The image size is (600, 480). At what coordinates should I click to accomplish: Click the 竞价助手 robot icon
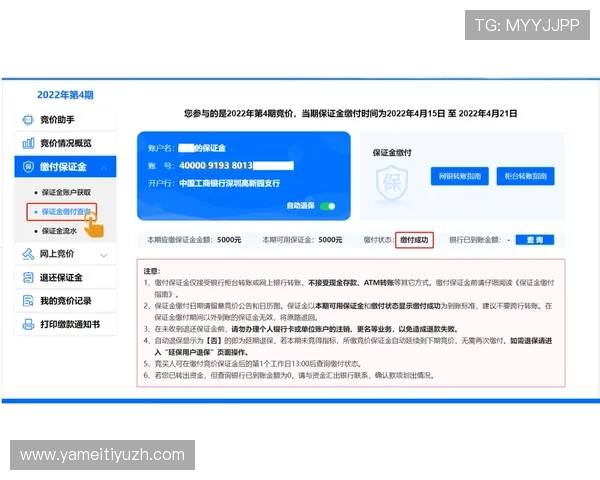coord(28,120)
